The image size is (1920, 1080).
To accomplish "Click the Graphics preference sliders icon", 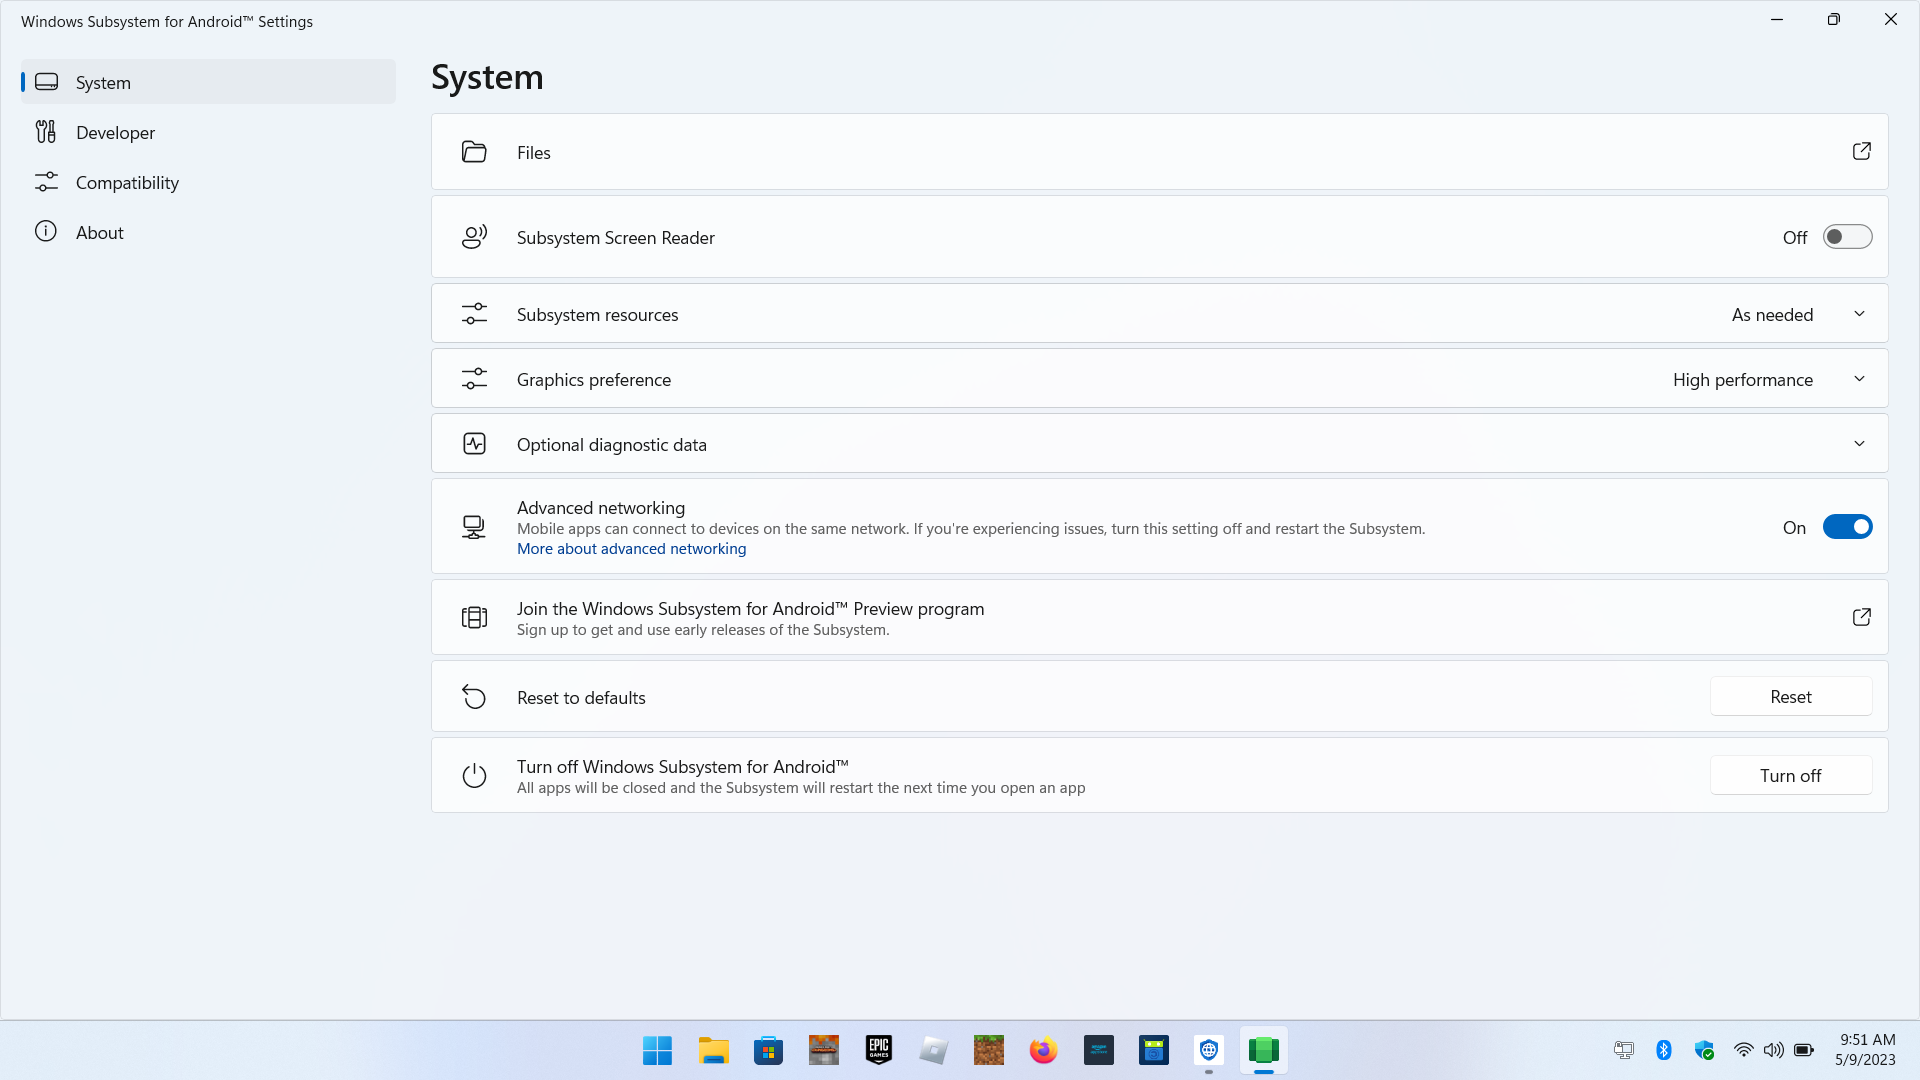I will (x=474, y=379).
